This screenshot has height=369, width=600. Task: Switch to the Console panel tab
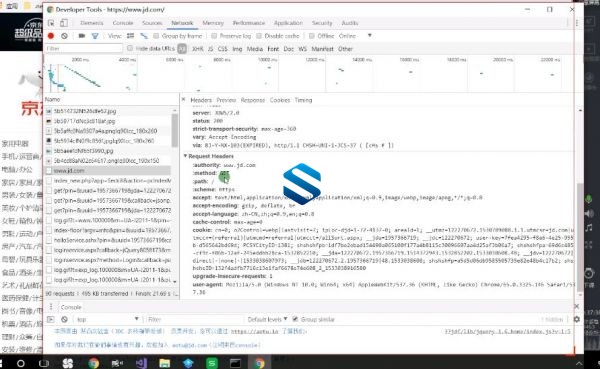click(x=123, y=23)
